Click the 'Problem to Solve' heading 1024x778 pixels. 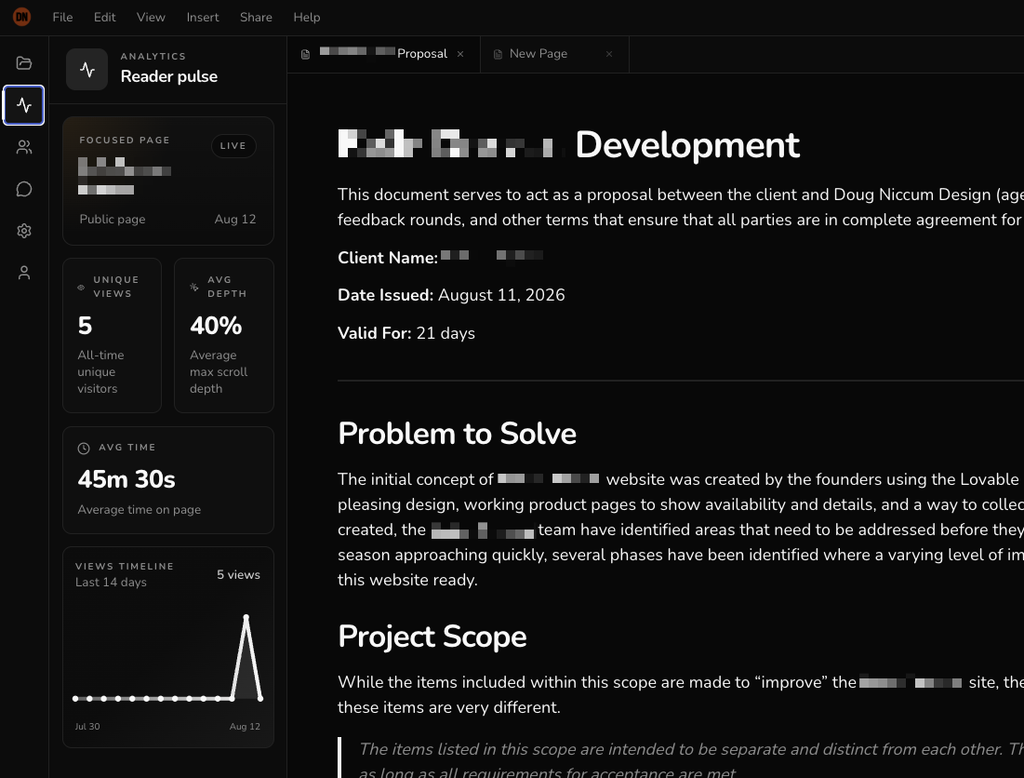(x=457, y=434)
